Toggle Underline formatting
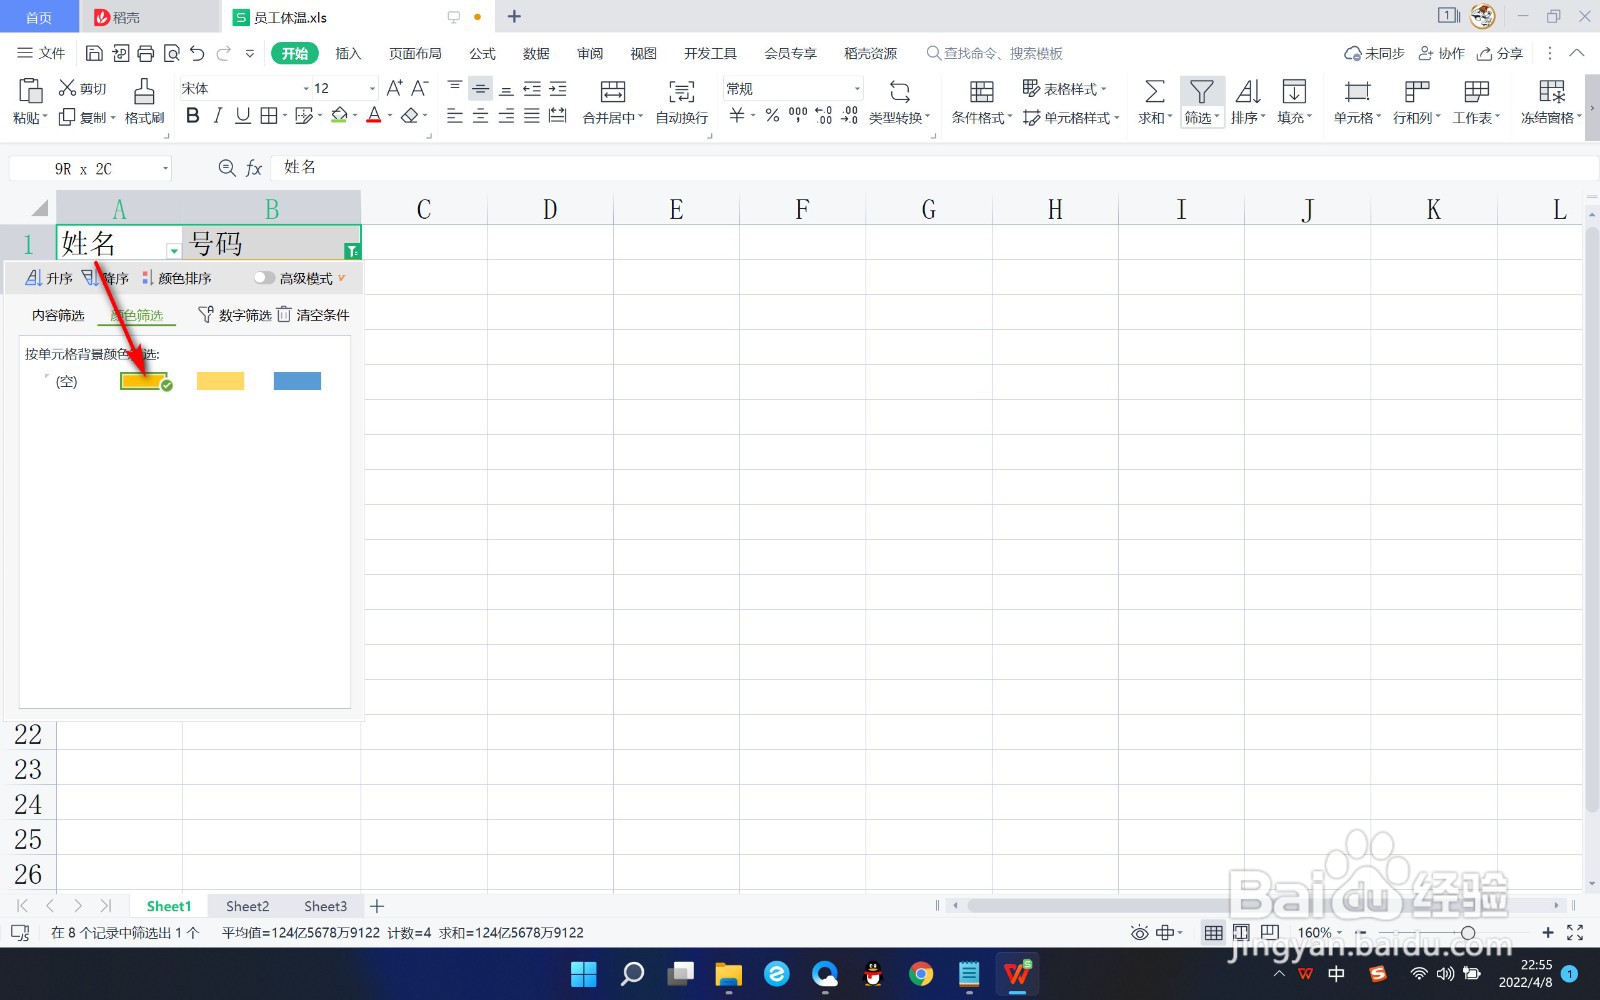The image size is (1600, 1000). (x=242, y=116)
